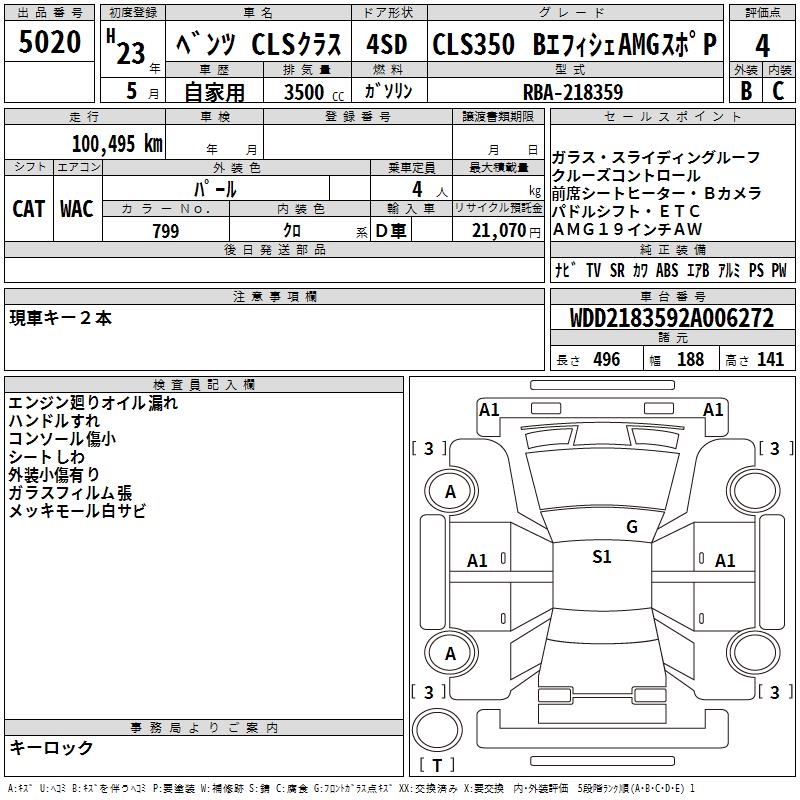Click the interior grade C cell

pos(778,90)
